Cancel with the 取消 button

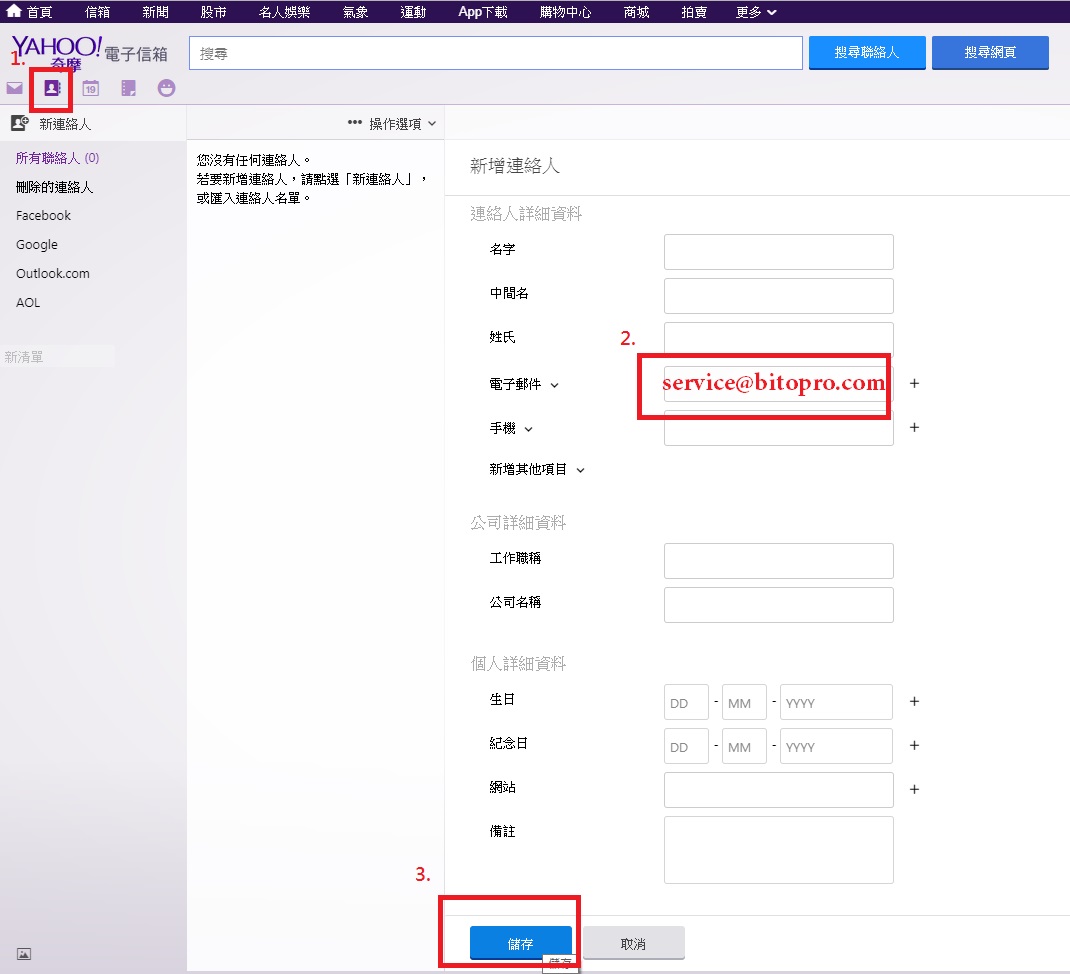tap(633, 943)
